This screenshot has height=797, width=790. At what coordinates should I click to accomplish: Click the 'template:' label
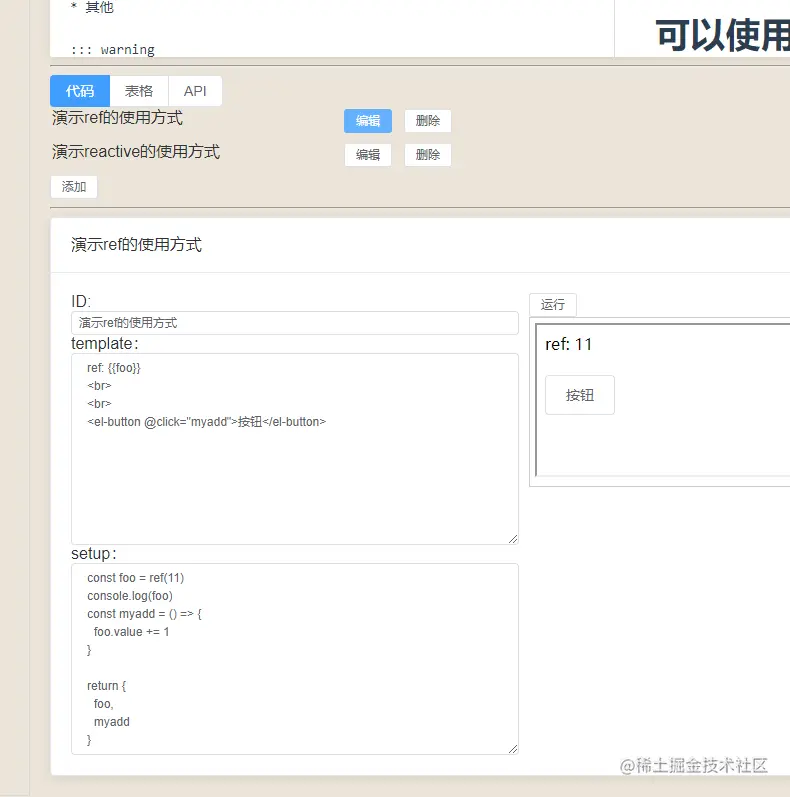click(x=105, y=344)
